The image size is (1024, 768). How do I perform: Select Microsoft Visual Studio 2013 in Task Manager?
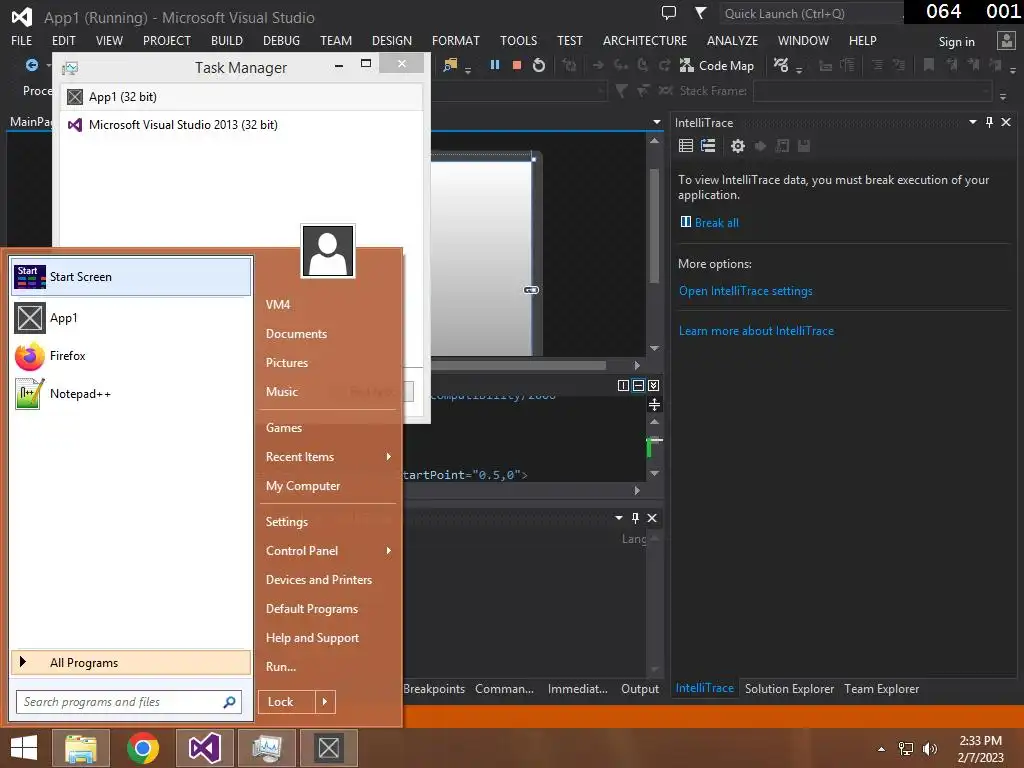[x=241, y=125]
